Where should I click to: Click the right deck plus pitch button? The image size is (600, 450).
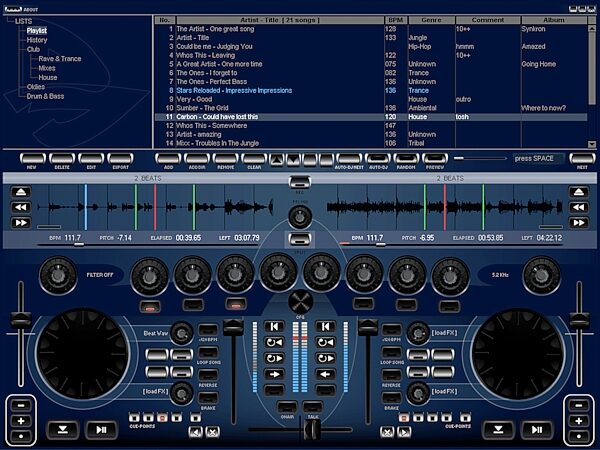point(579,421)
